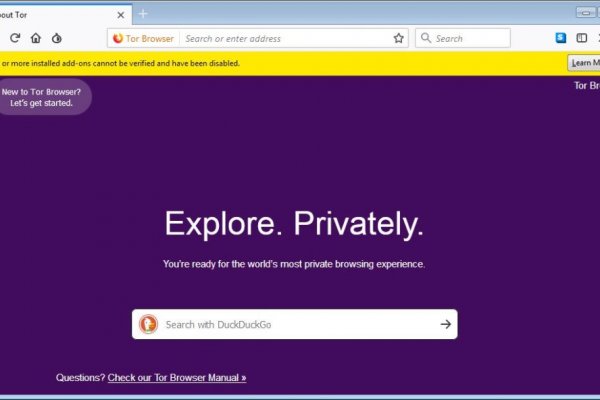Click the DuckDuckGo logo icon
Viewport: 600px width, 400px height.
148,324
